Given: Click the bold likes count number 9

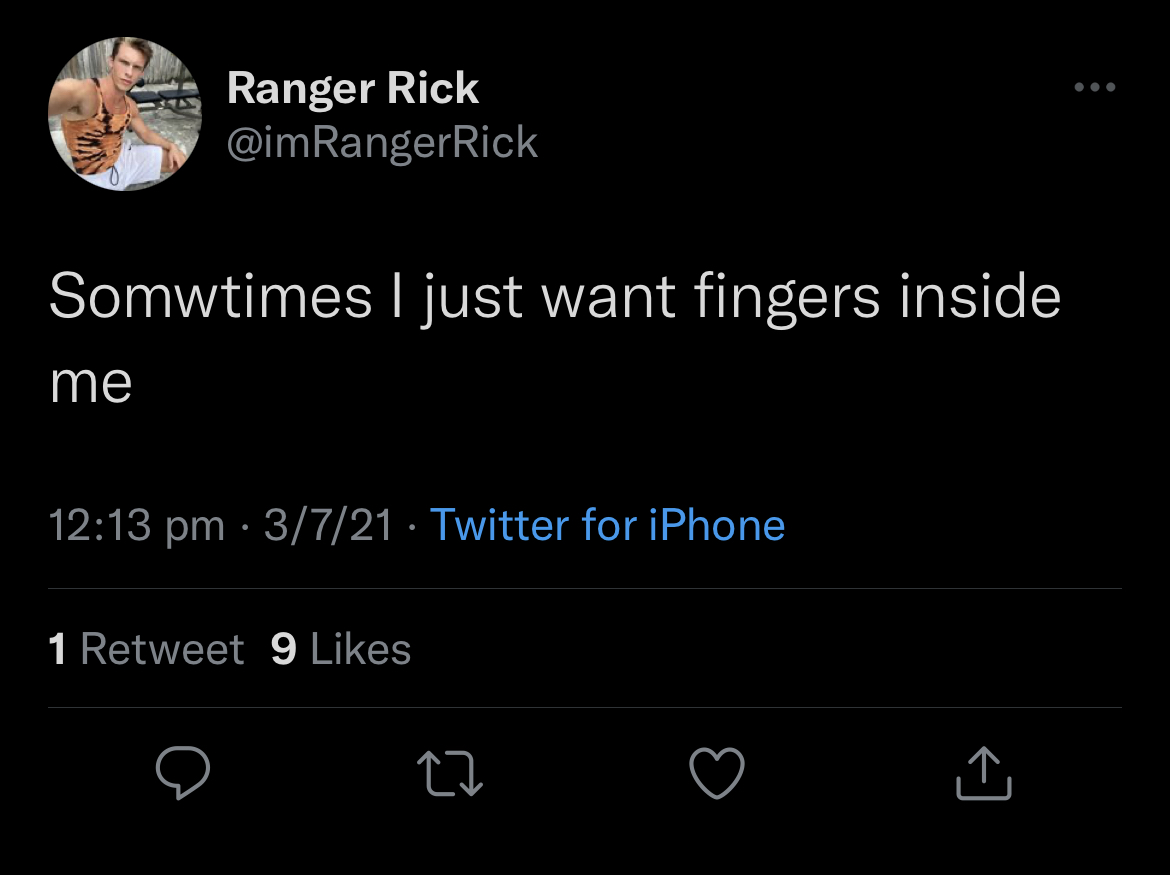Looking at the screenshot, I should (284, 649).
